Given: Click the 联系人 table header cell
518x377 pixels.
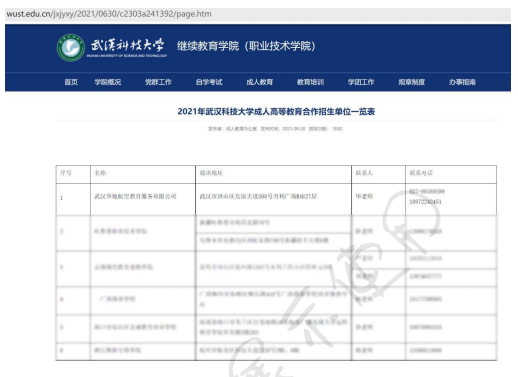Looking at the screenshot, I should (379, 174).
